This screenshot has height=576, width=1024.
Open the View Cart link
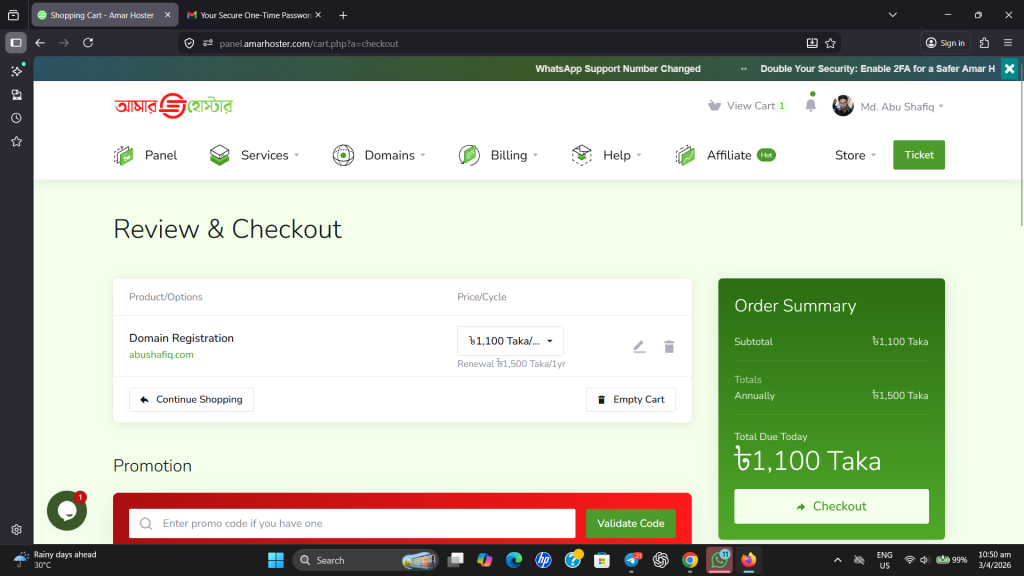click(x=747, y=106)
